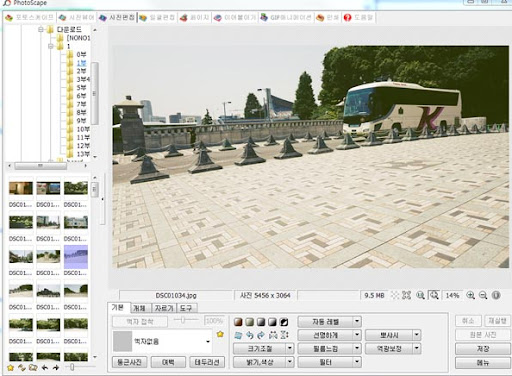512x376 pixels.
Task: Click the folder tree vertical scrollbar thumb
Action: pyautogui.click(x=95, y=93)
